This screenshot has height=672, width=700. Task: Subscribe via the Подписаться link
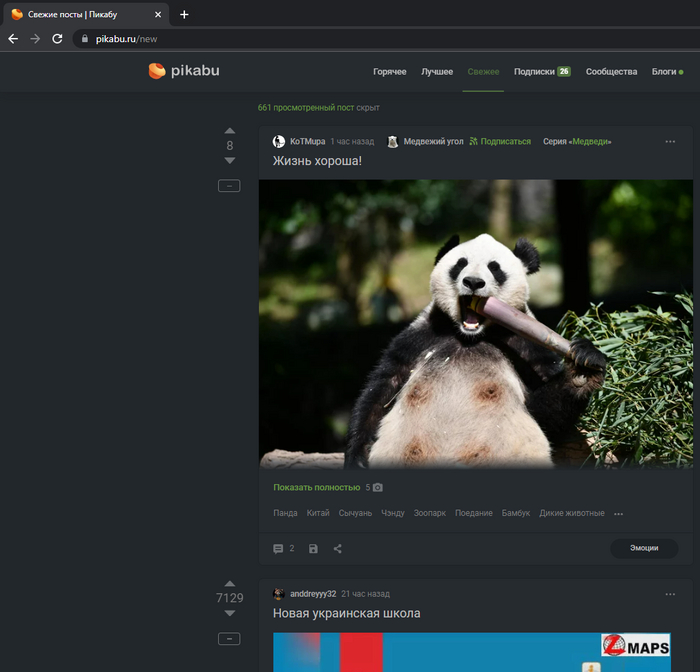(x=500, y=142)
